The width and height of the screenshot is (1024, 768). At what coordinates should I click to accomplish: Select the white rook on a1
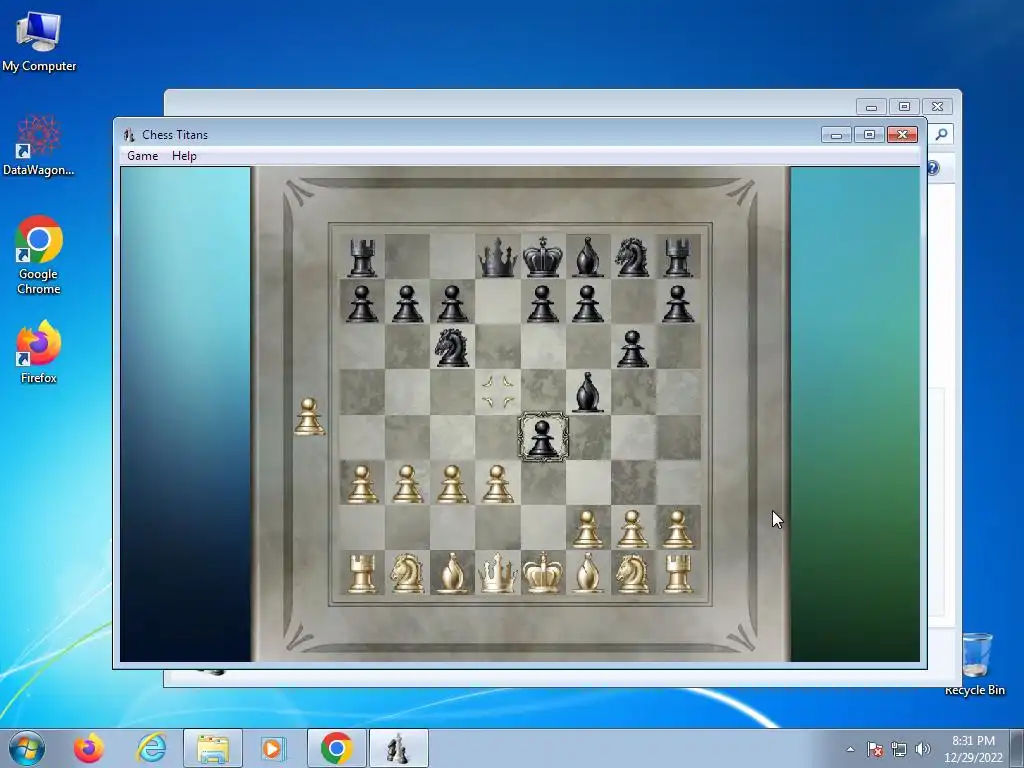click(x=362, y=573)
